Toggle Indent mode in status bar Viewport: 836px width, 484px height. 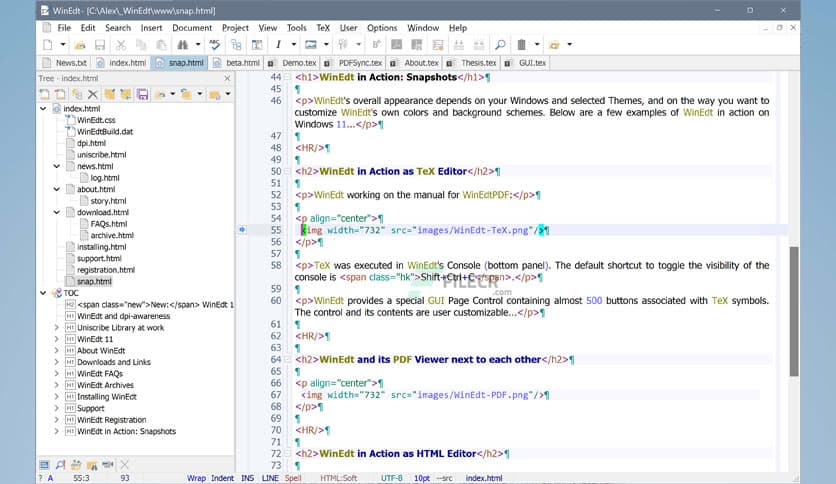click(x=222, y=478)
